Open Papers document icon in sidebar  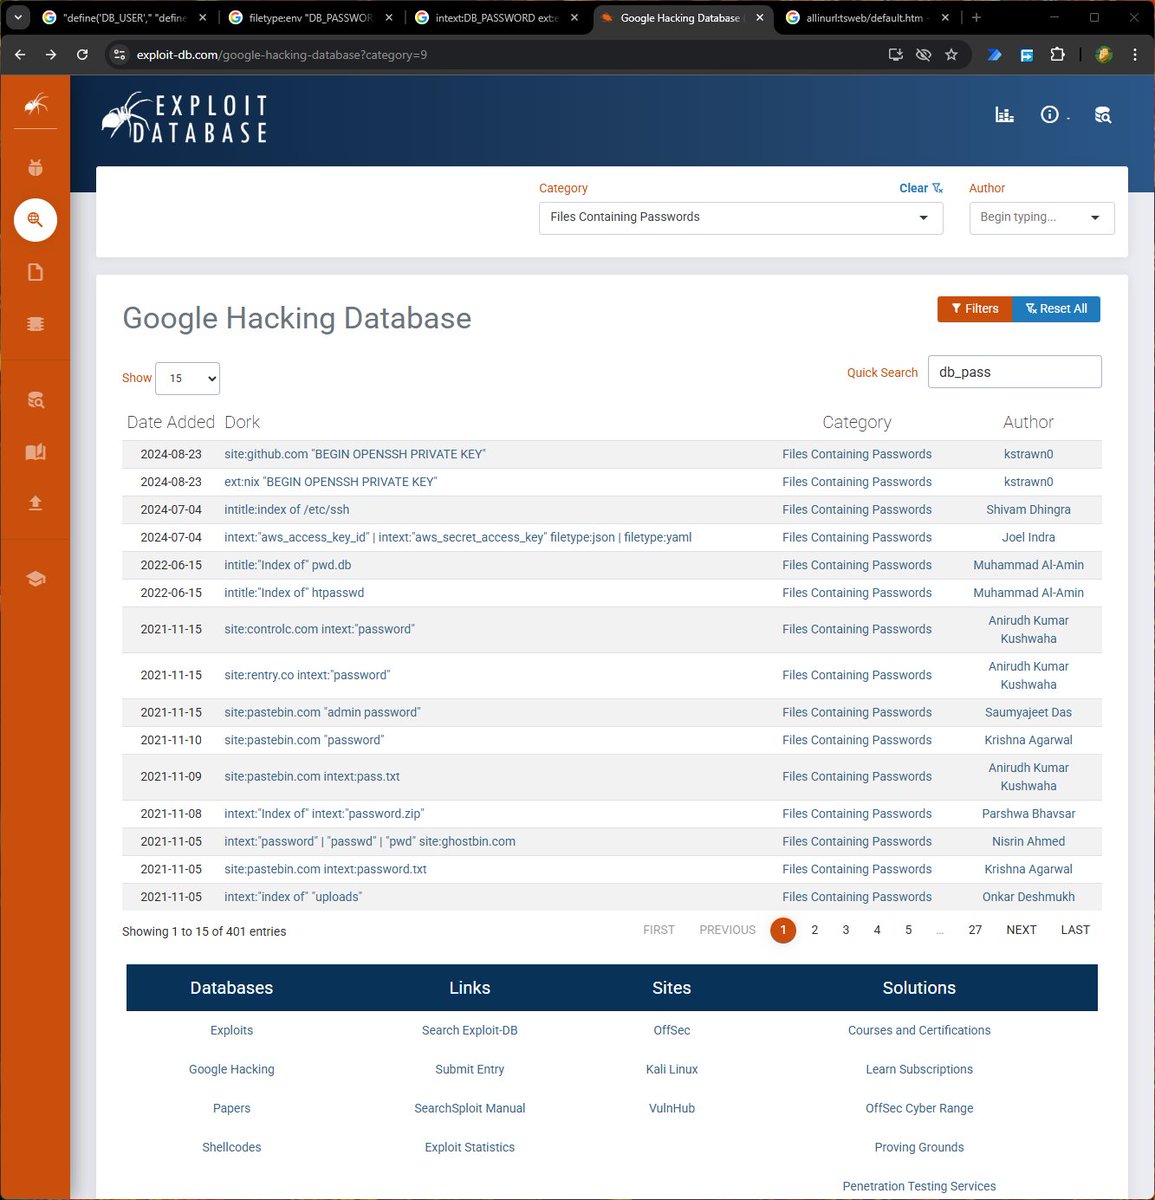click(x=35, y=272)
